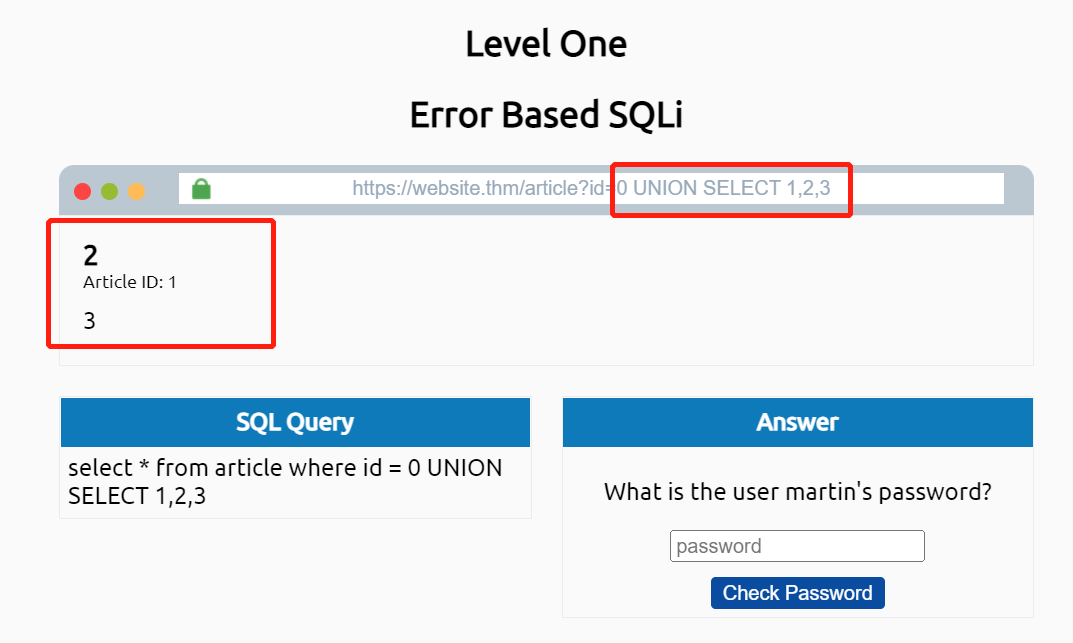Click the martin's password question text
The width and height of the screenshot is (1073, 643).
coord(797,492)
